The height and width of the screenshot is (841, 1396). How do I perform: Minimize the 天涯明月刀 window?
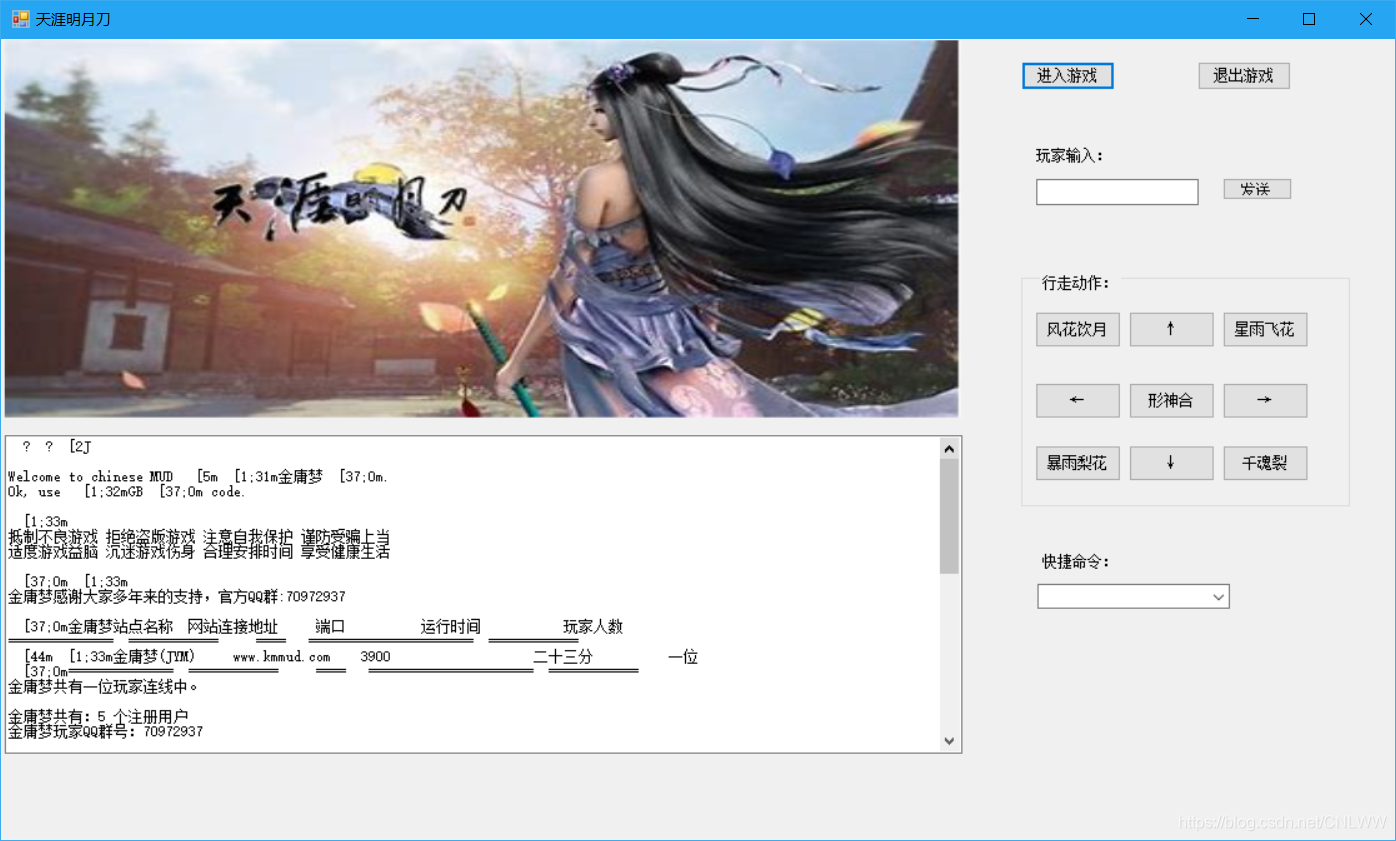pos(1251,19)
